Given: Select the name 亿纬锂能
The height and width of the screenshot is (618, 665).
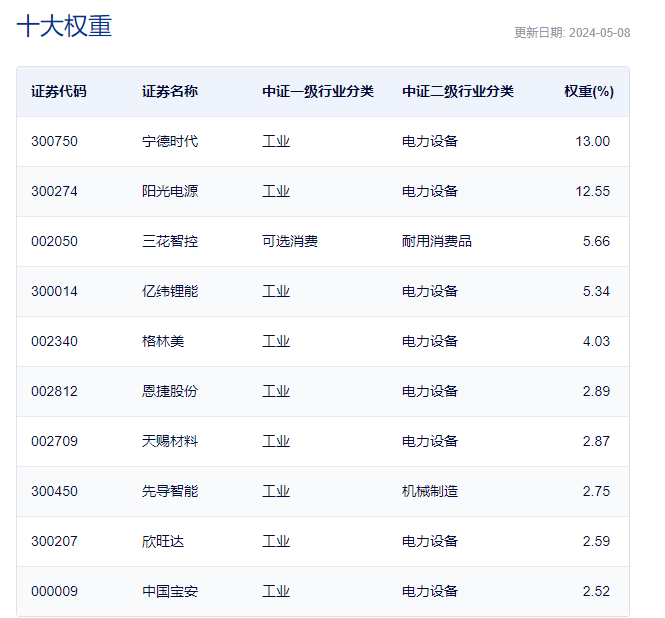Looking at the screenshot, I should coord(170,291).
